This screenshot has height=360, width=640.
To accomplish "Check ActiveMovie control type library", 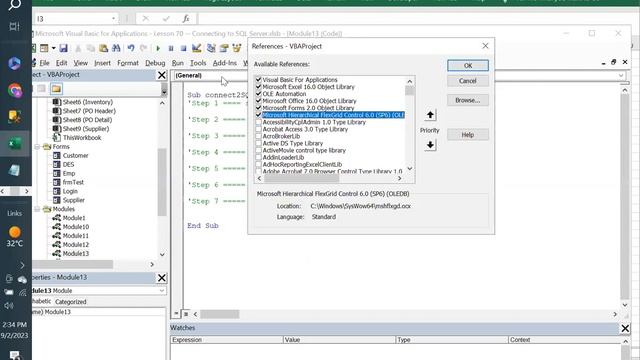I will point(258,150).
